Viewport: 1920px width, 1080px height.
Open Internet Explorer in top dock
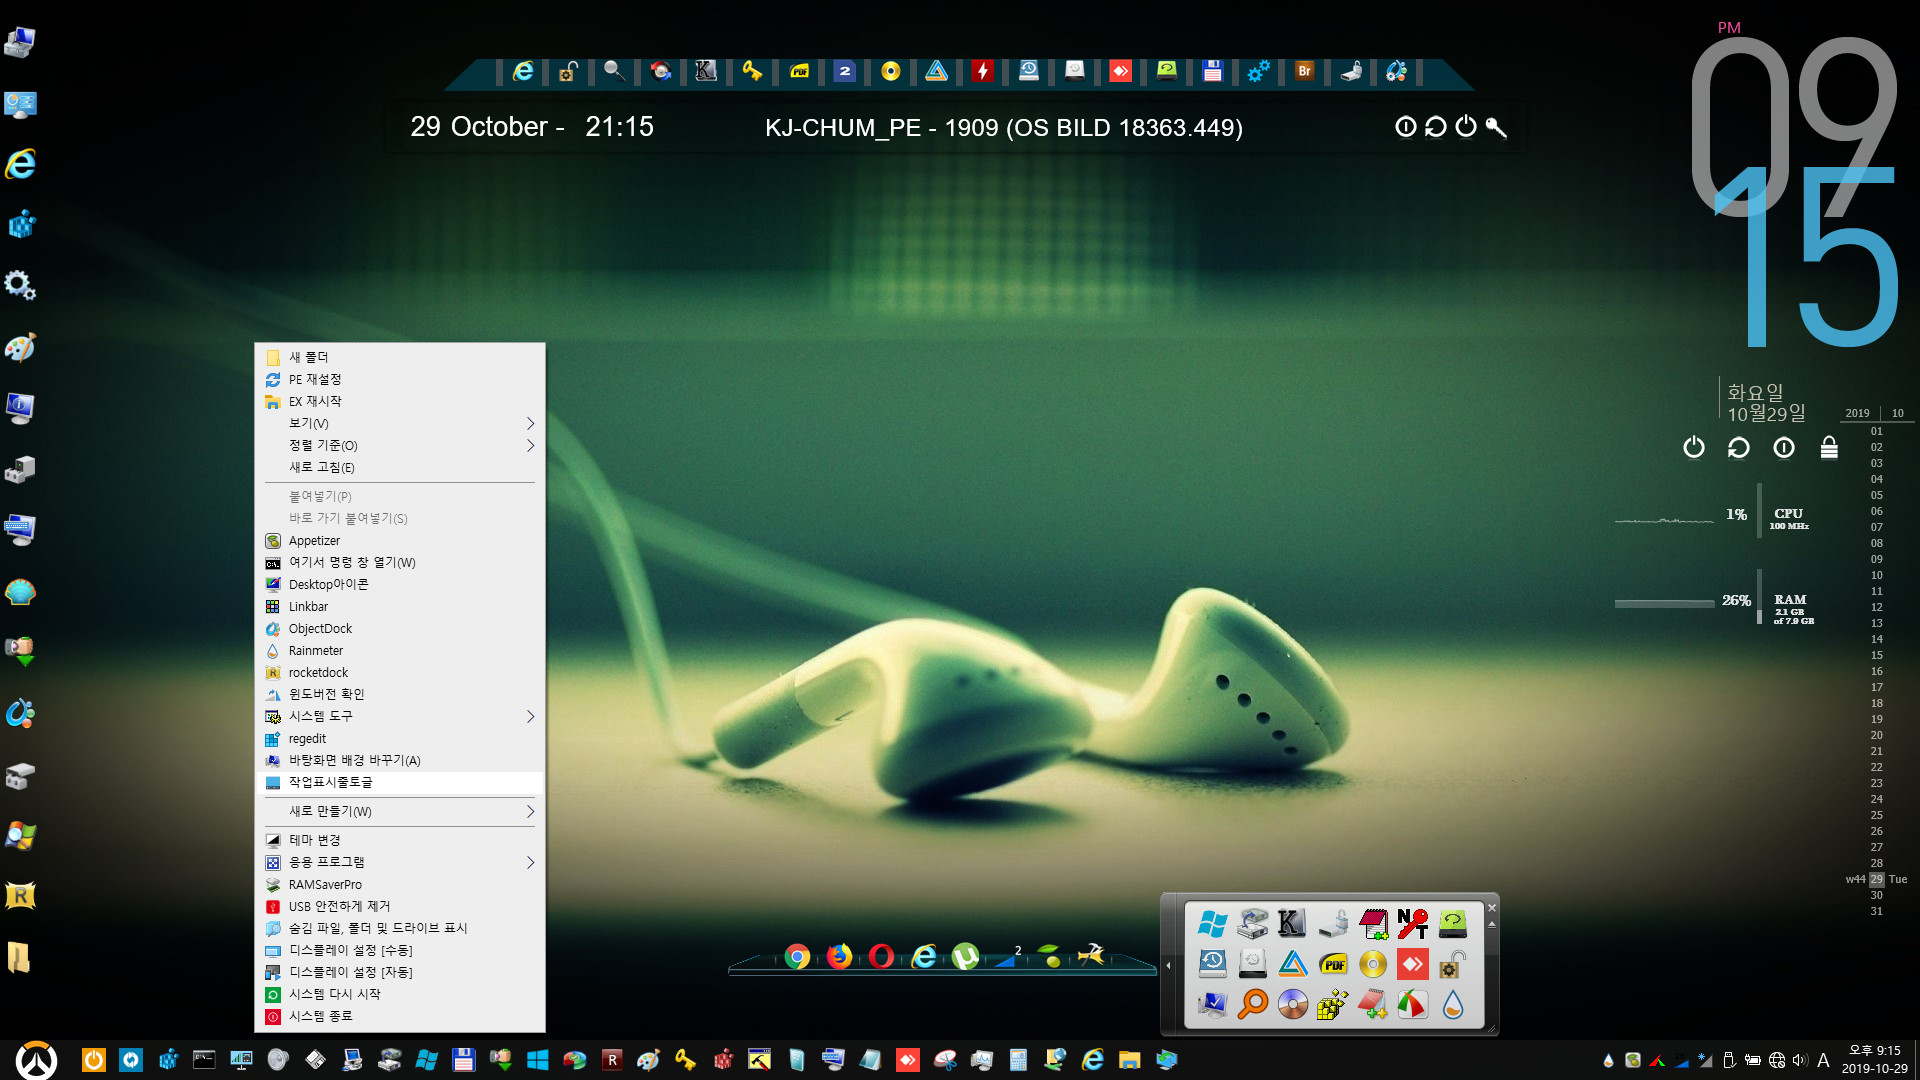[523, 71]
